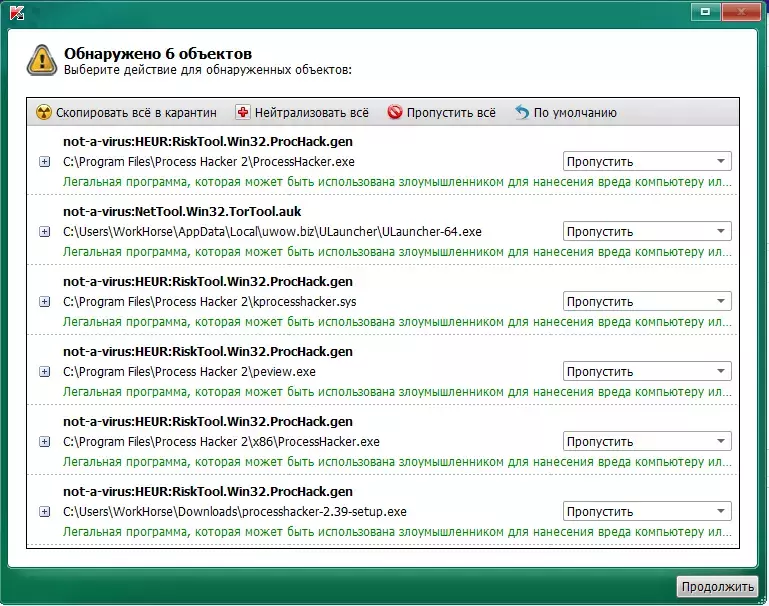Screen dimensions: 769x606
Task: Expand details for peview.exe entry
Action: pyautogui.click(x=45, y=372)
